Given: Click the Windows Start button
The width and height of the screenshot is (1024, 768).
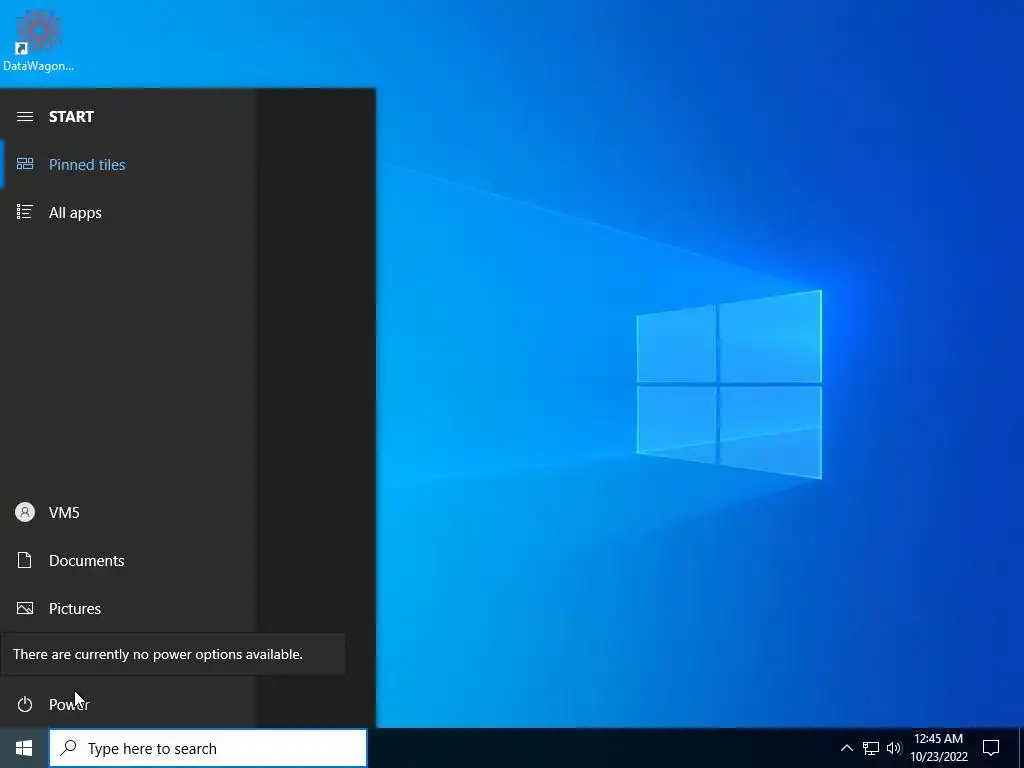Looking at the screenshot, I should pyautogui.click(x=24, y=748).
